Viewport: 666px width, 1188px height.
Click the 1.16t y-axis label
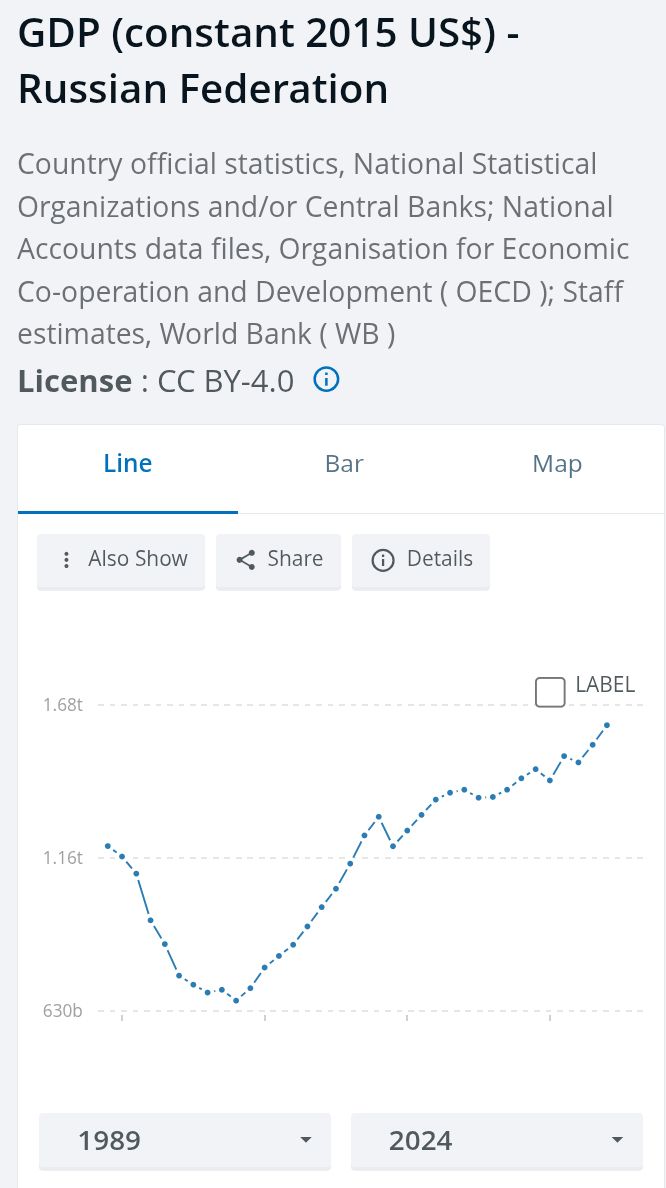click(62, 858)
